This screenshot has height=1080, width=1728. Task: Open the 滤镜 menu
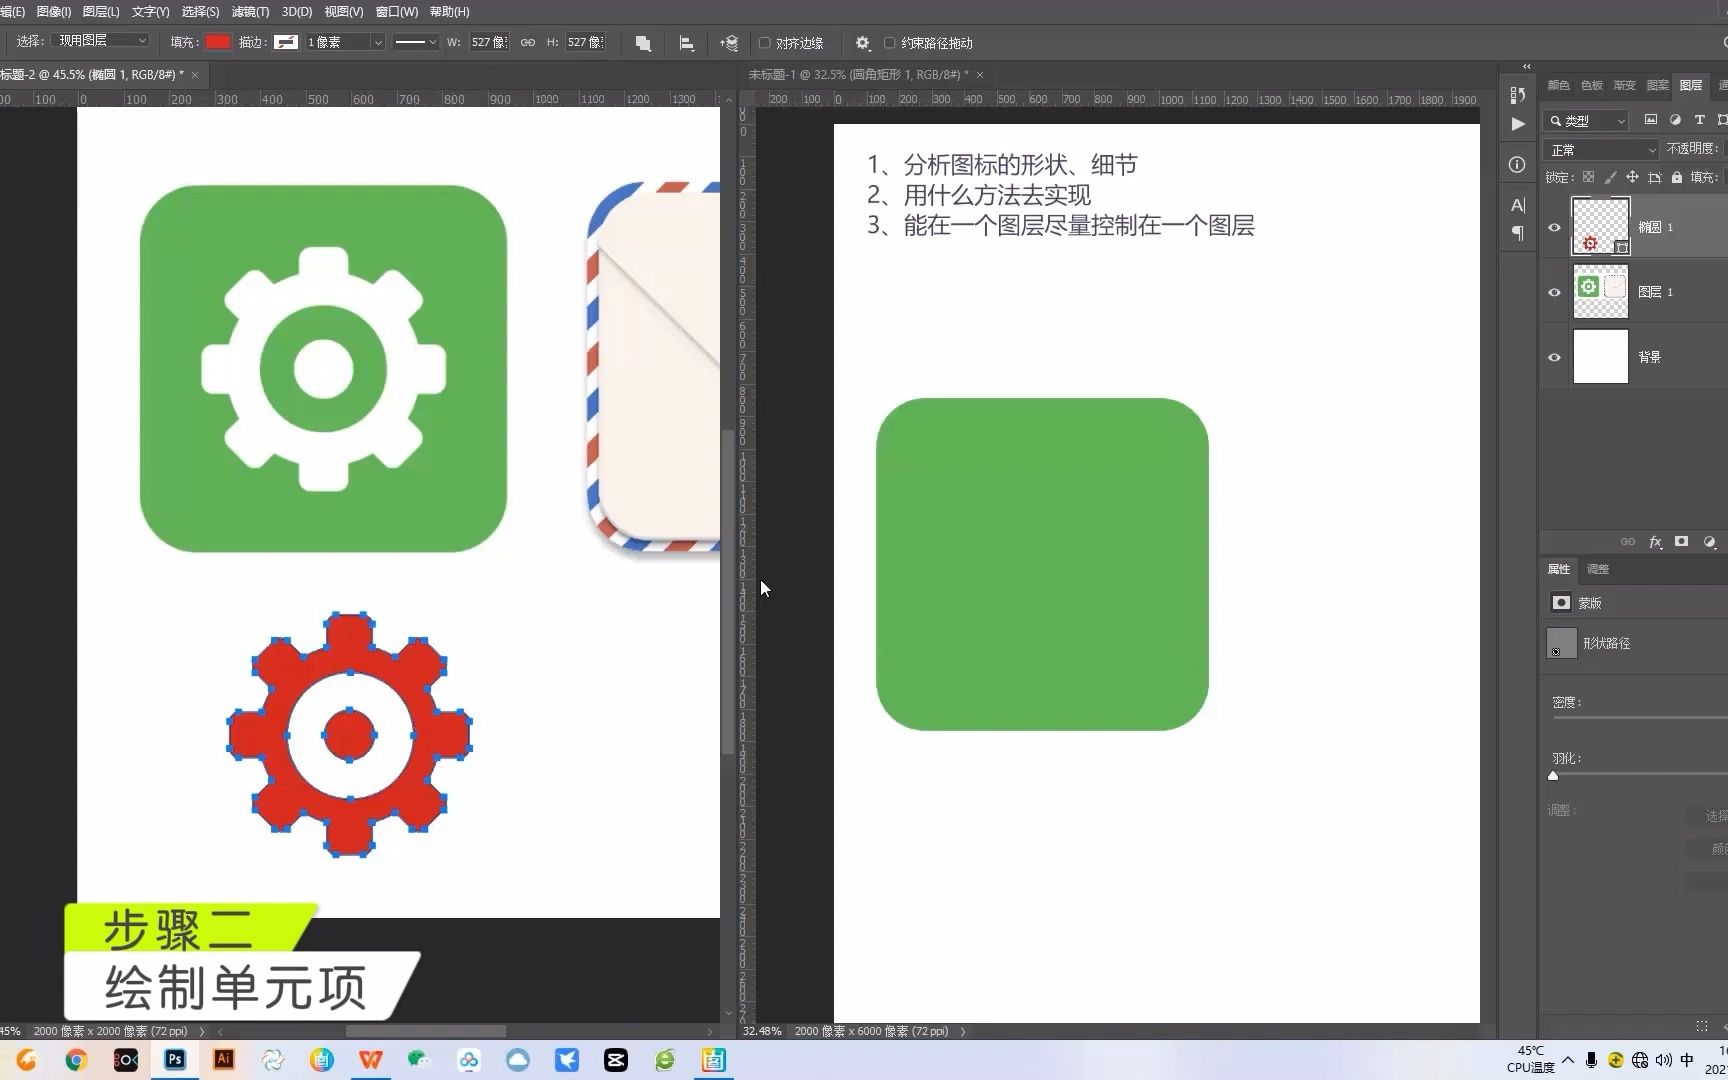(249, 11)
